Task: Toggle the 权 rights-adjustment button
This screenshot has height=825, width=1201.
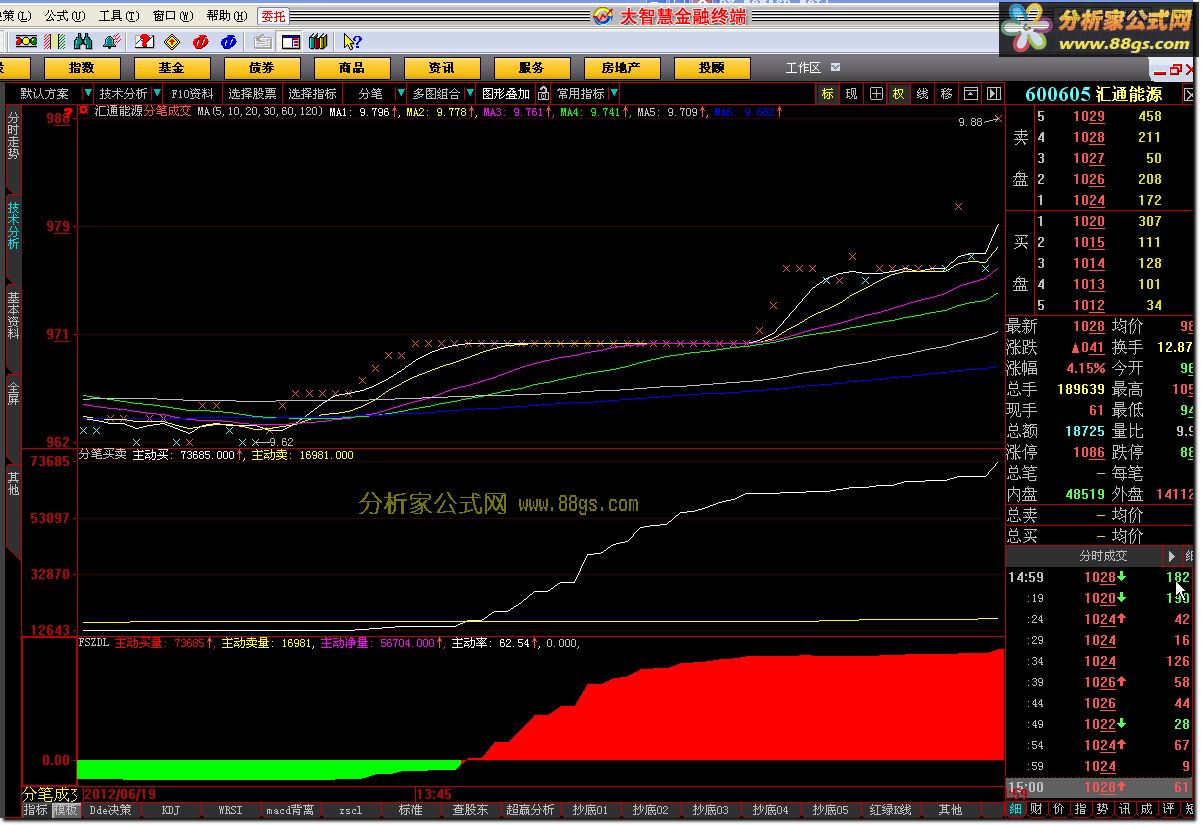Action: coord(898,93)
